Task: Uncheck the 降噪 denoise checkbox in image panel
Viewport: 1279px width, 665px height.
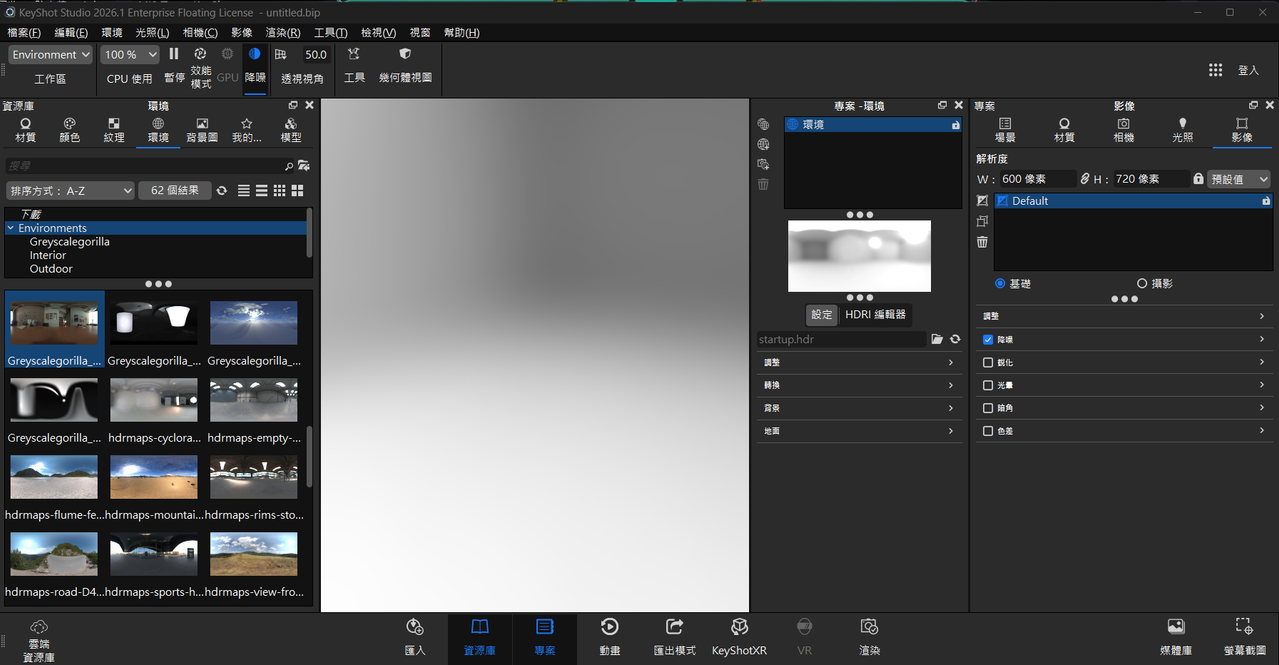Action: 988,340
